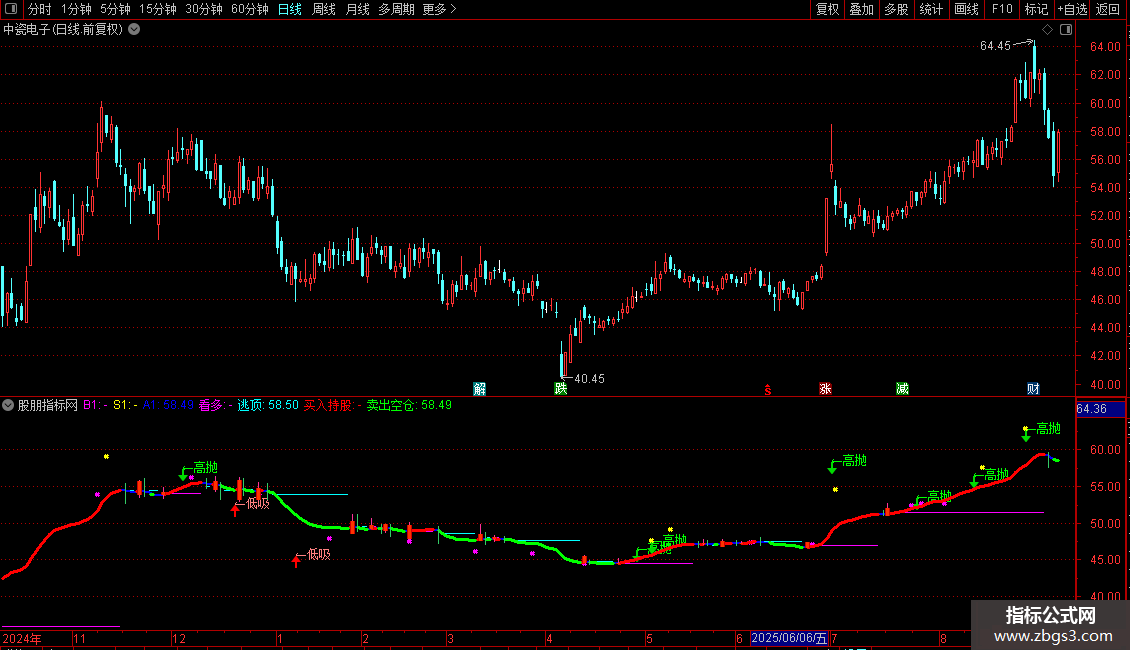Click the 解 event marker

(479, 389)
